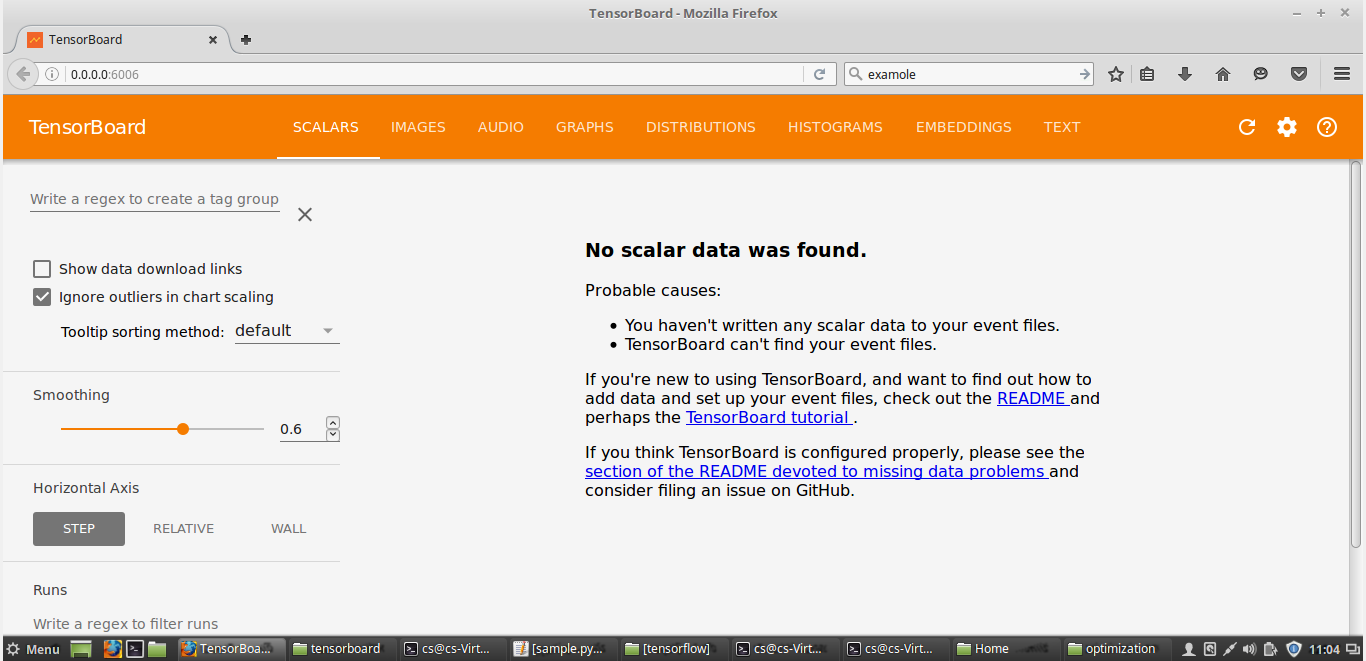
Task: Open the smiley chat icon in Firefox toolbar
Action: click(1261, 74)
